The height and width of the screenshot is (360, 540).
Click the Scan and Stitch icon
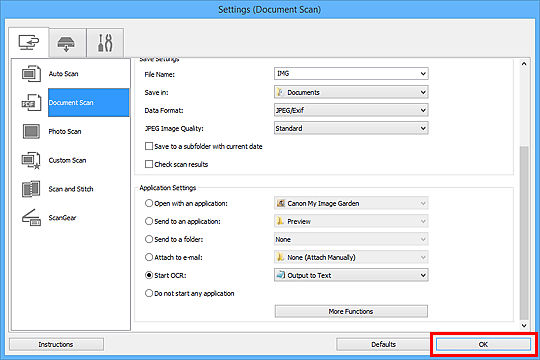pyautogui.click(x=31, y=189)
